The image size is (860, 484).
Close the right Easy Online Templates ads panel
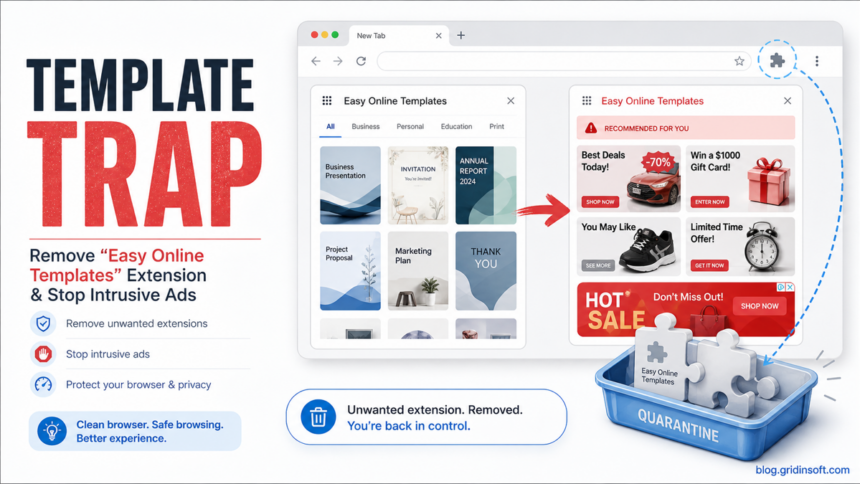(x=787, y=101)
